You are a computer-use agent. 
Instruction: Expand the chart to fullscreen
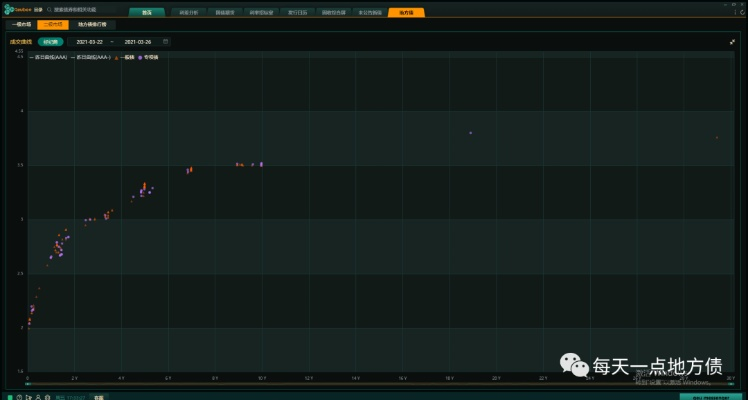click(x=732, y=42)
